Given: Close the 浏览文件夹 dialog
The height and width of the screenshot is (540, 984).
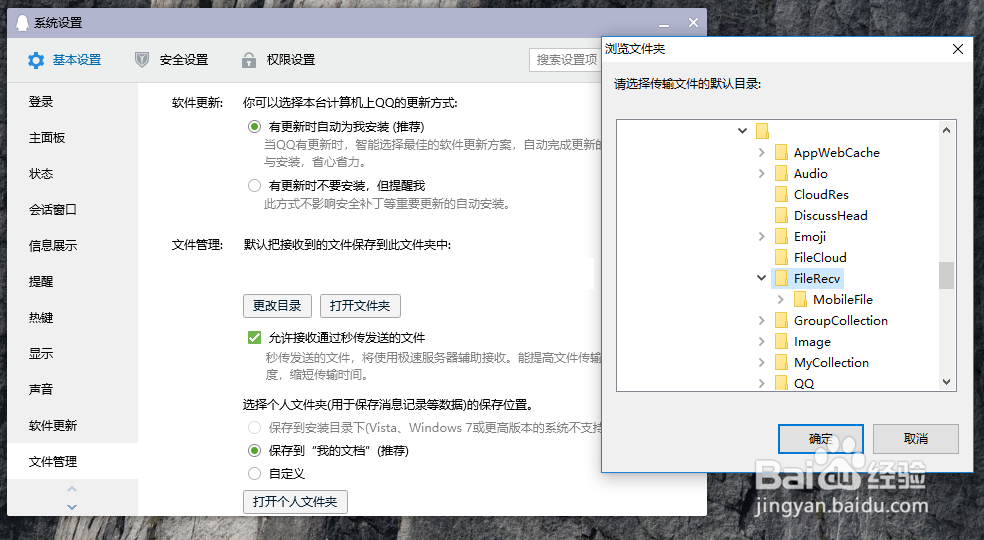Looking at the screenshot, I should coord(958,49).
